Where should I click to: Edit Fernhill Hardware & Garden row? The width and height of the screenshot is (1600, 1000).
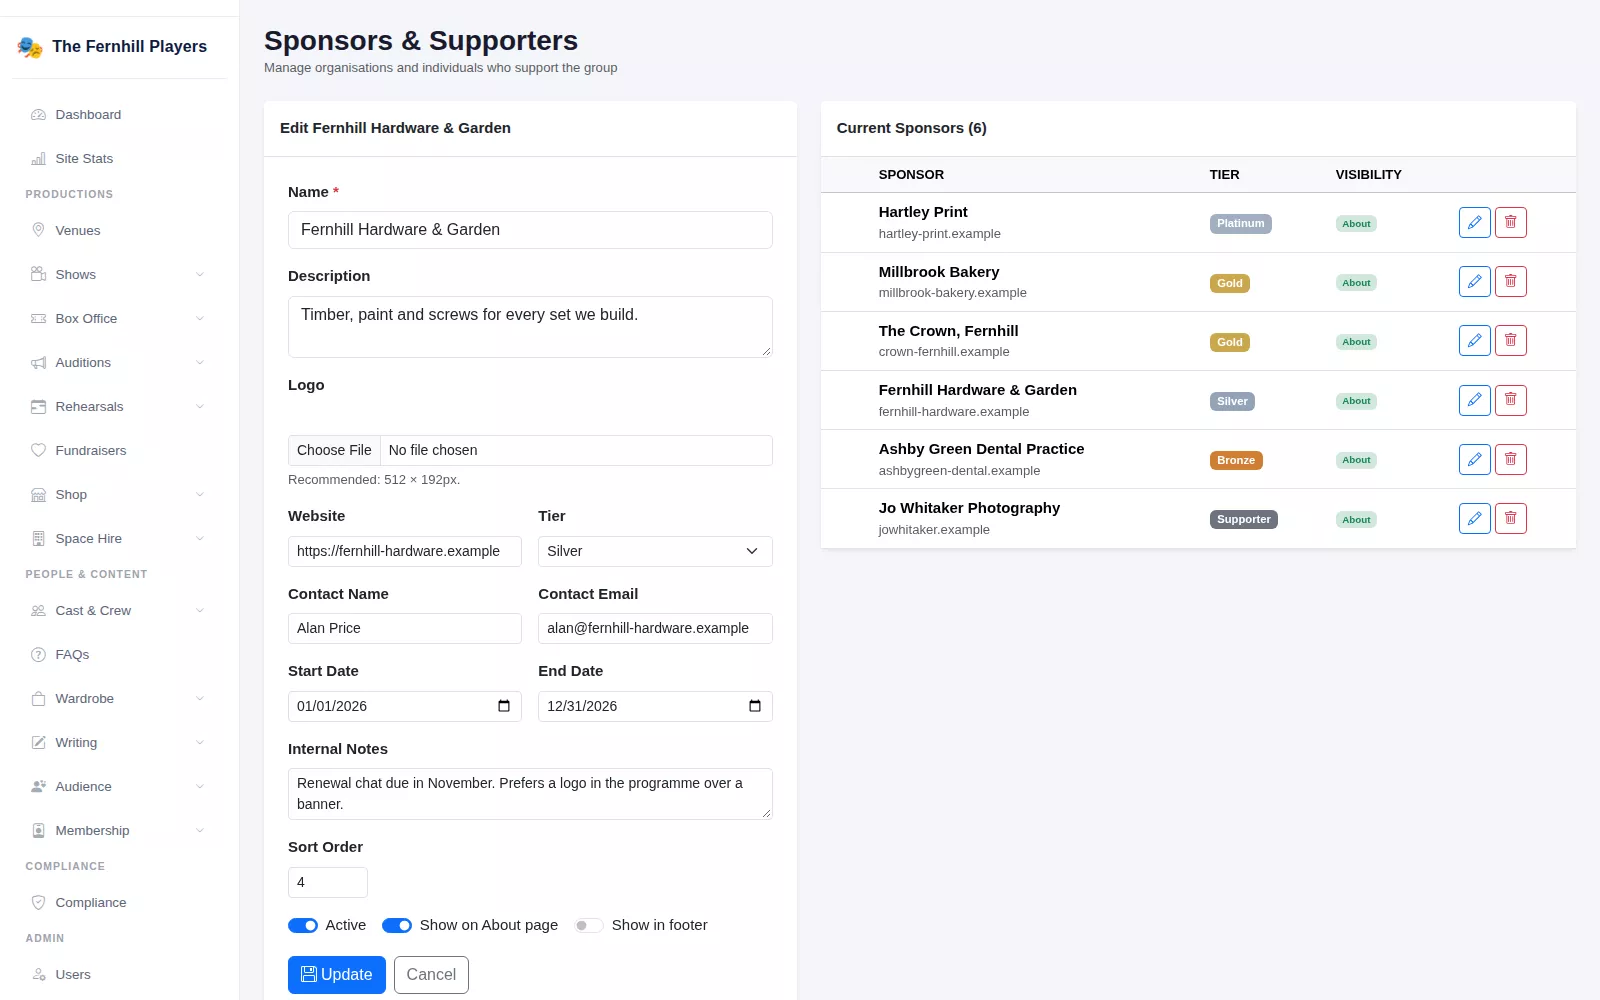pos(1474,400)
